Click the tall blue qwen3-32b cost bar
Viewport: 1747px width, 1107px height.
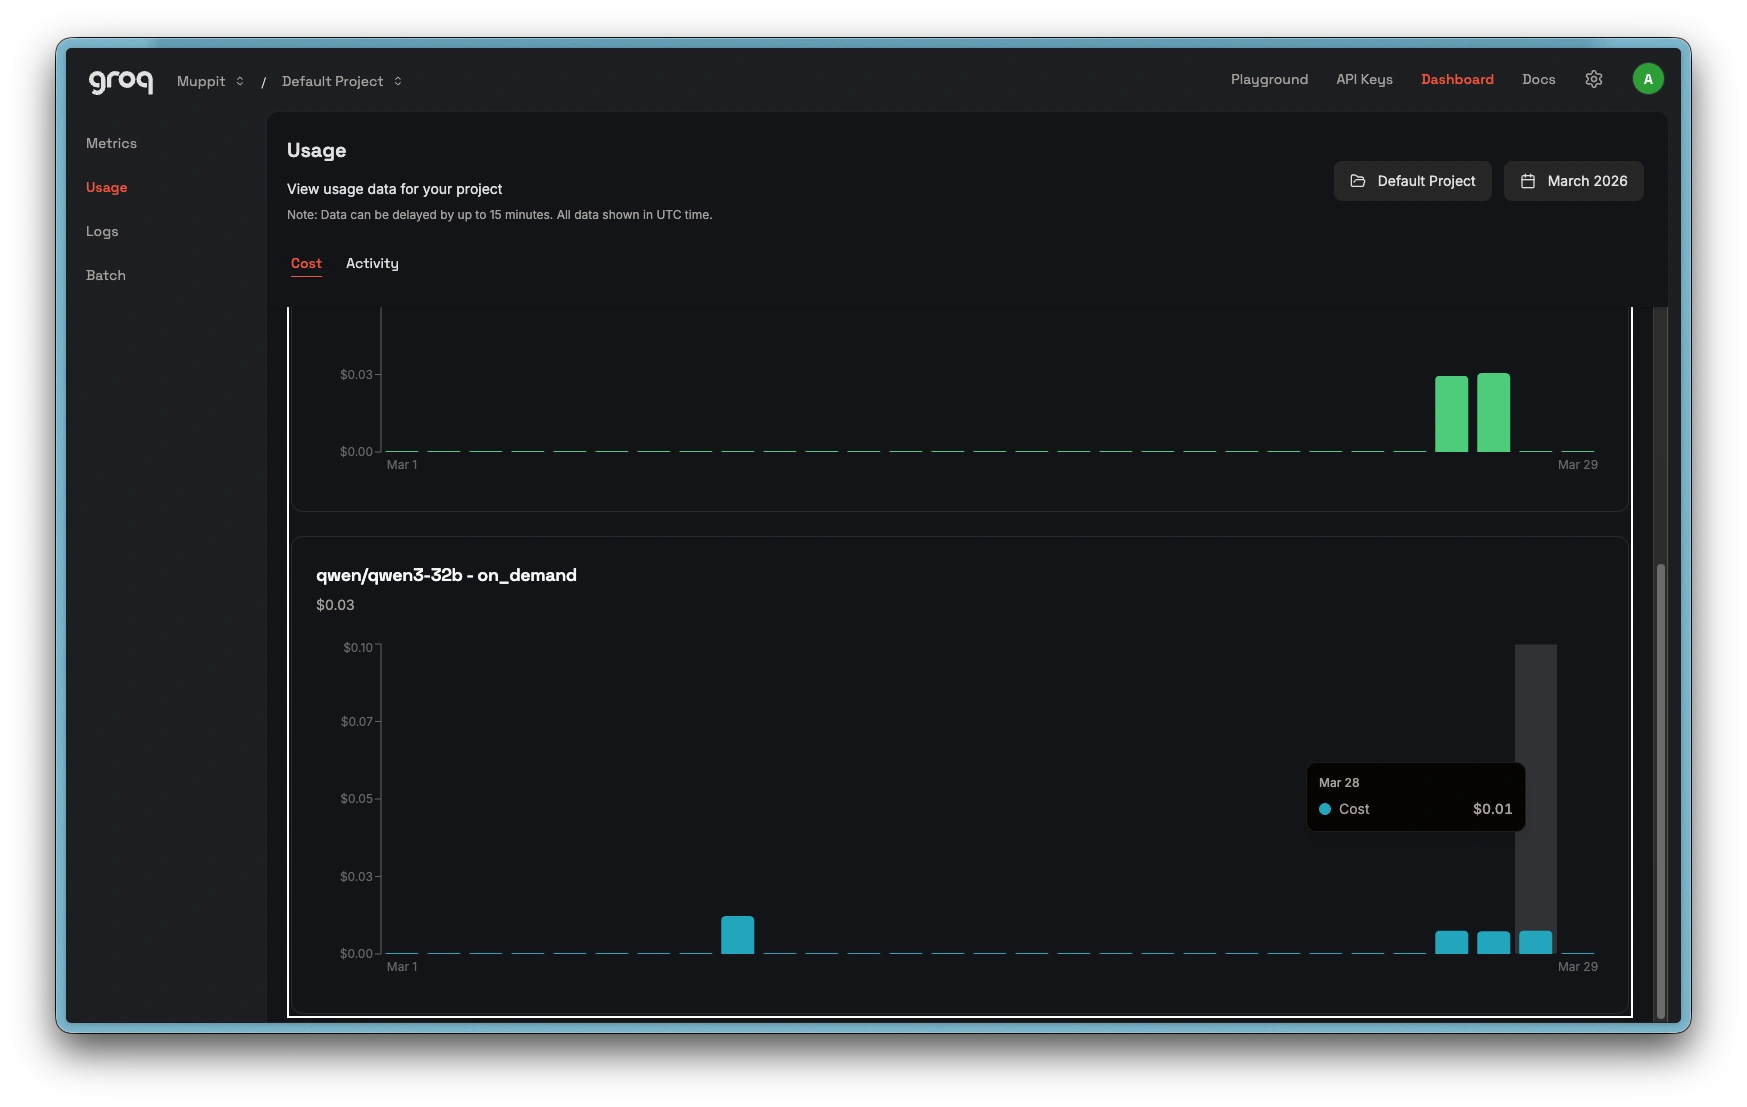click(738, 935)
